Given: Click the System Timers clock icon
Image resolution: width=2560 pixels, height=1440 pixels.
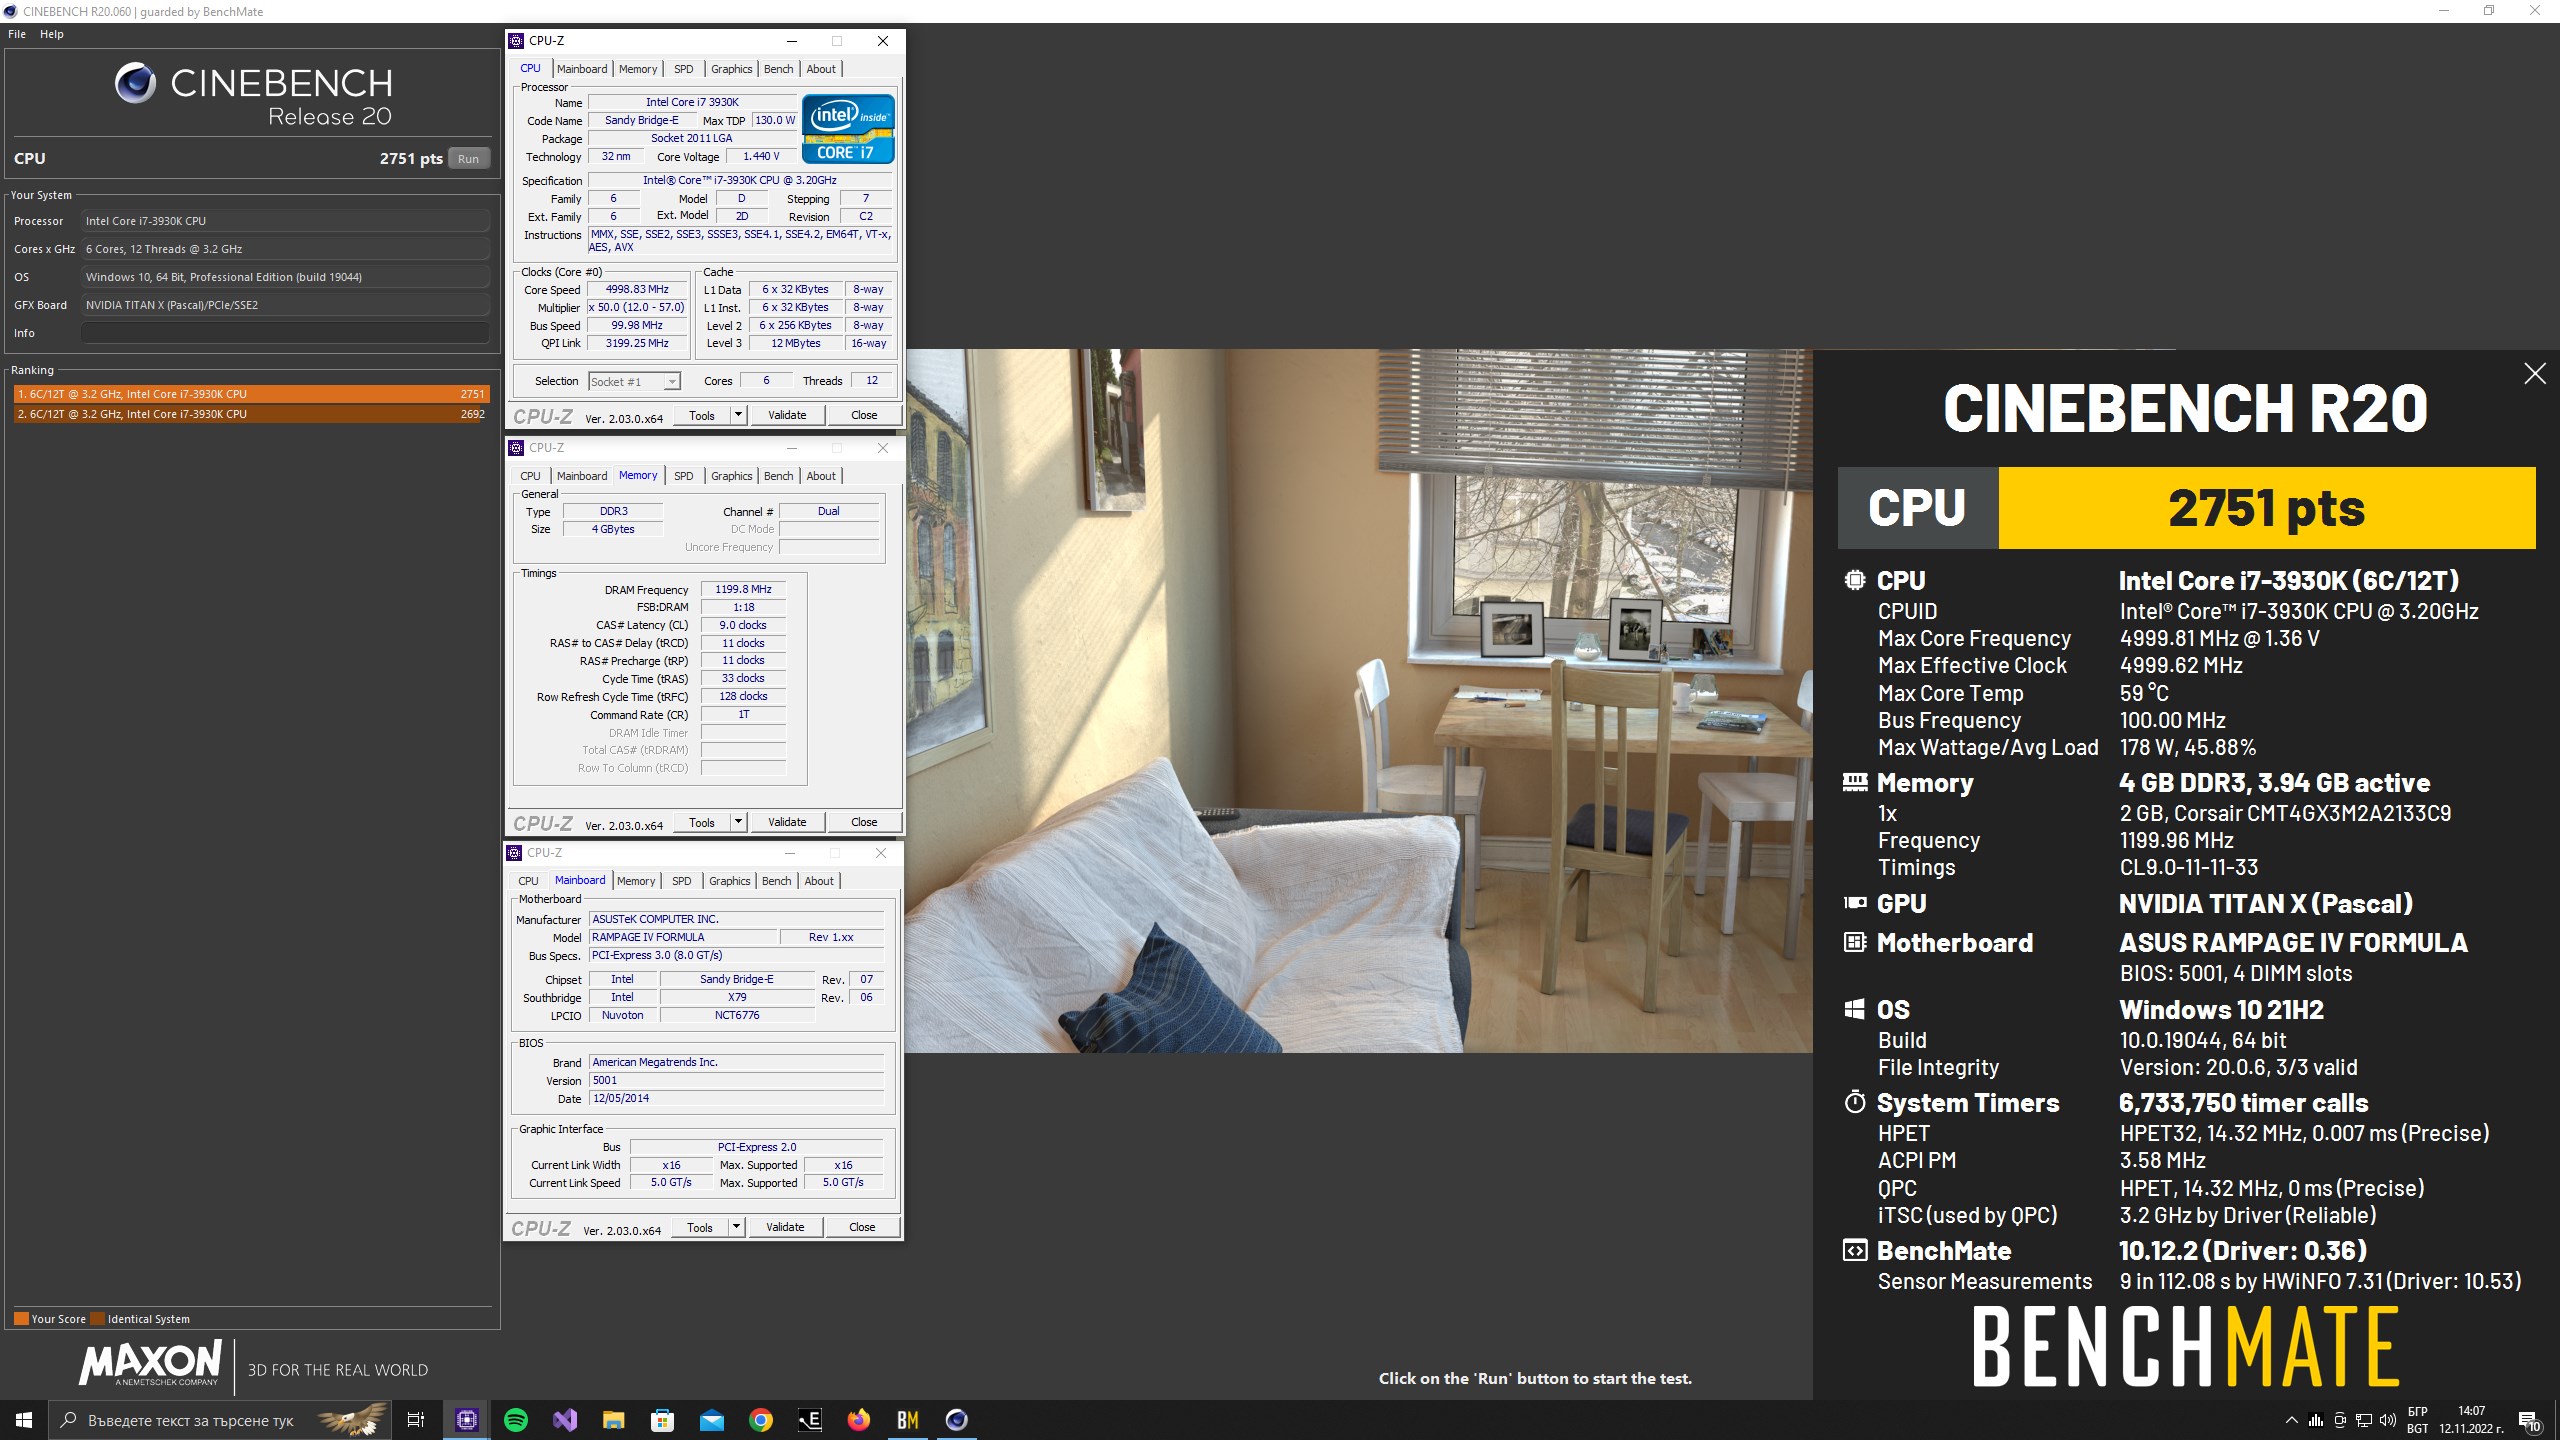Looking at the screenshot, I should click(x=1854, y=1102).
